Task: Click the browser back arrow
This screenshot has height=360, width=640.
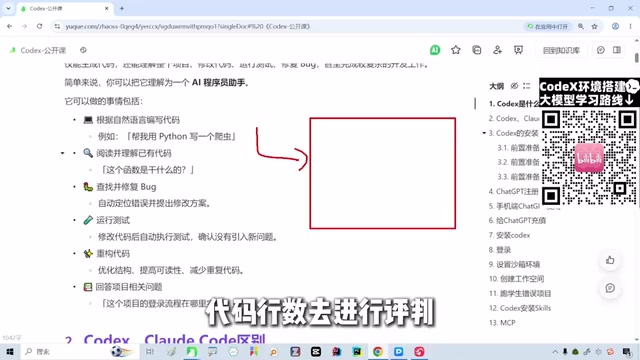Action: click(x=9, y=26)
